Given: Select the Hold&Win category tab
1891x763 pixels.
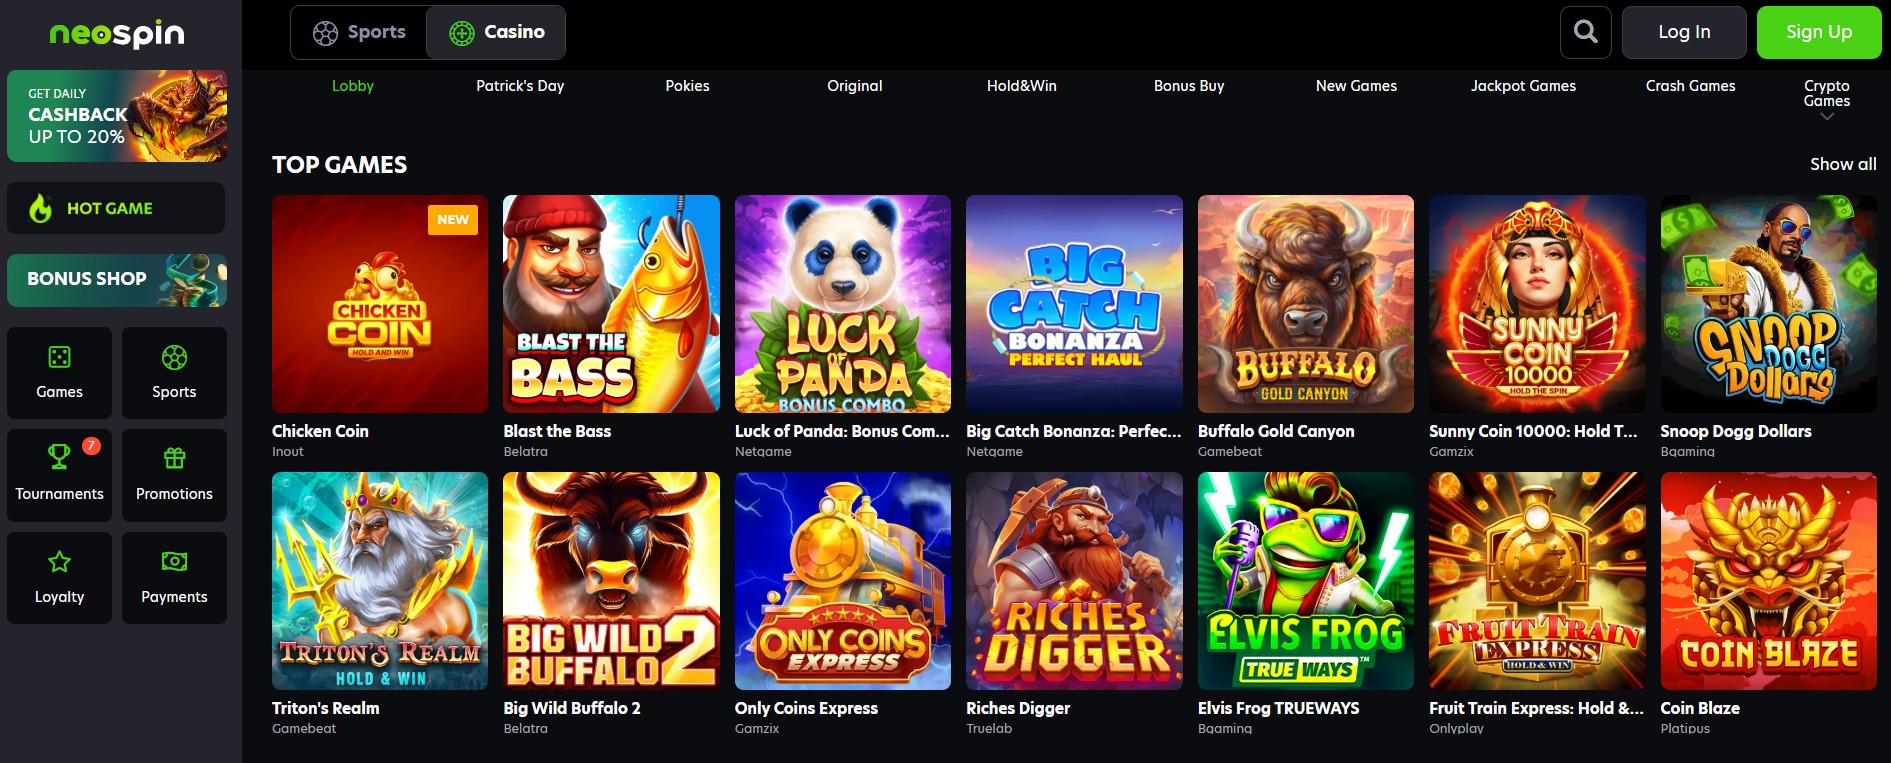Looking at the screenshot, I should point(1021,86).
